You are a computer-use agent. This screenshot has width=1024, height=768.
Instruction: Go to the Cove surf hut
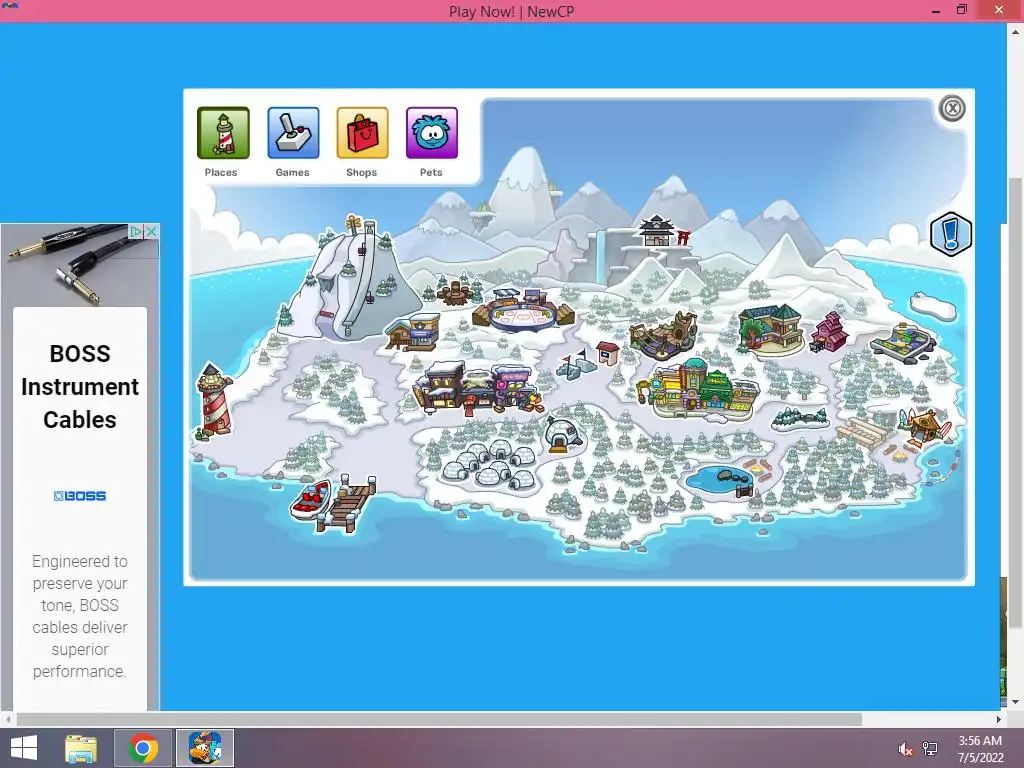click(x=925, y=426)
